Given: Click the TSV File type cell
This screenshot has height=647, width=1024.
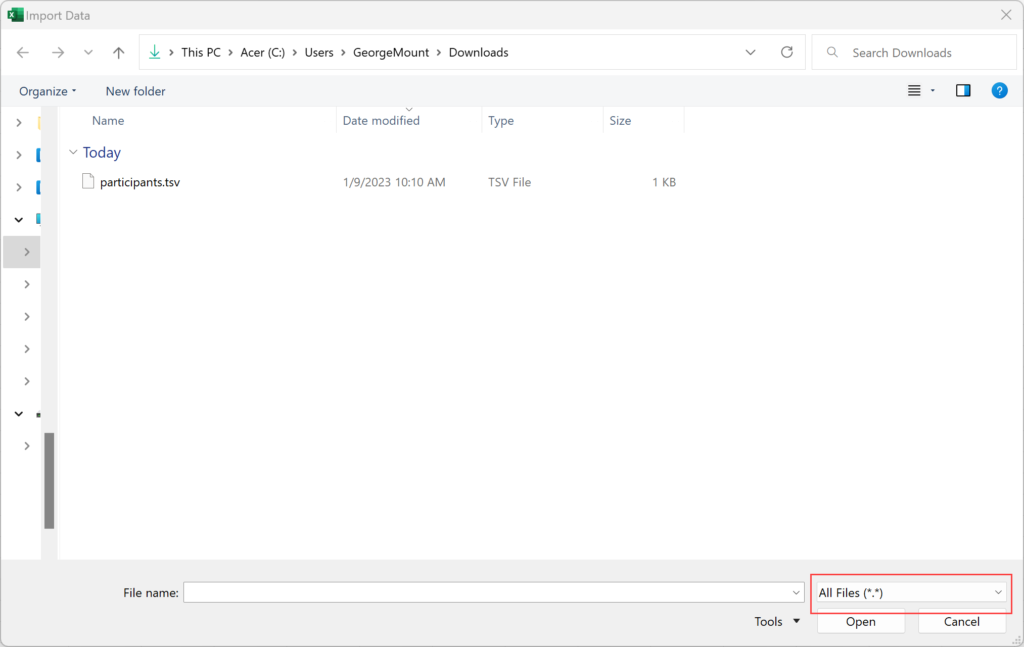Looking at the screenshot, I should point(509,182).
